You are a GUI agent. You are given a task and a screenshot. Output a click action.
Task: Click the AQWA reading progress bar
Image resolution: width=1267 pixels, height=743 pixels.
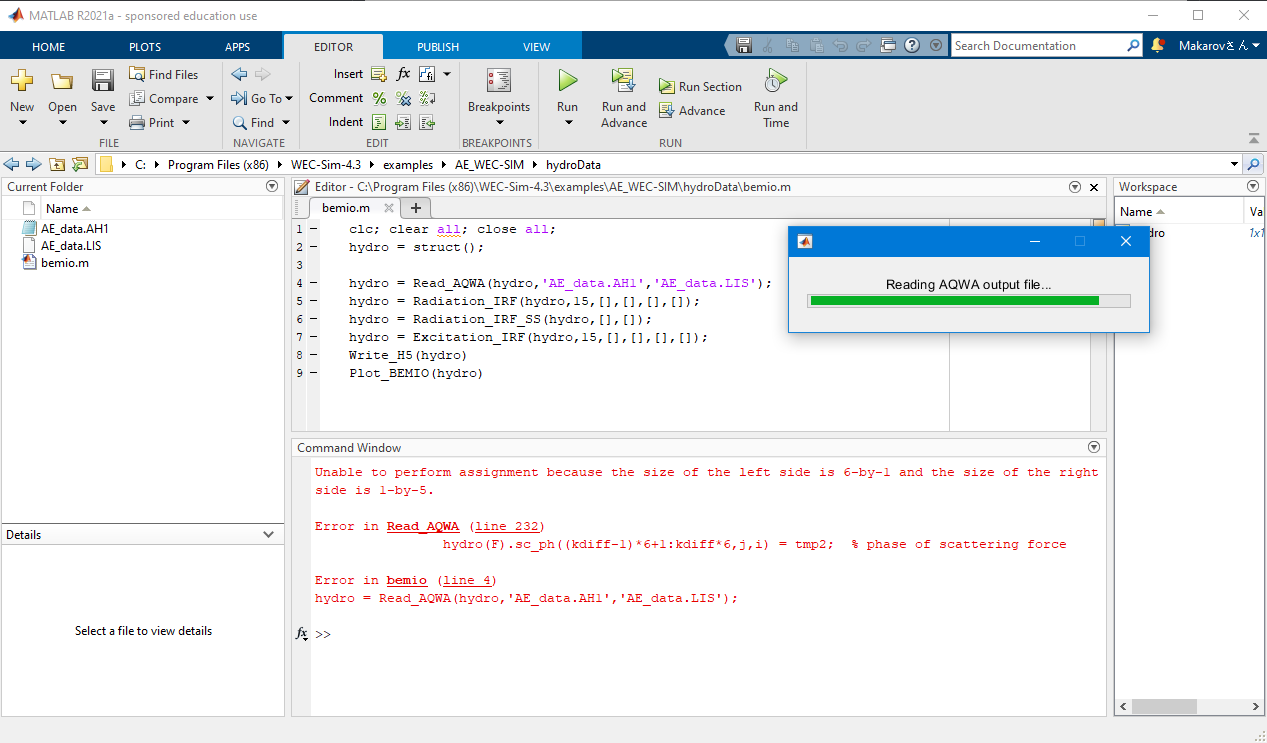(967, 300)
